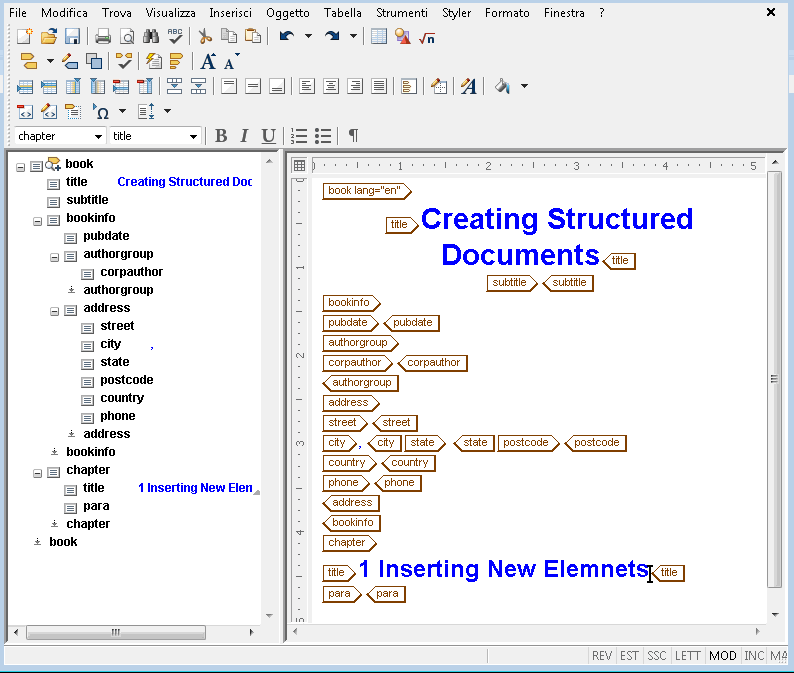
Task: Click the Check Completeness icon
Action: coord(124,61)
